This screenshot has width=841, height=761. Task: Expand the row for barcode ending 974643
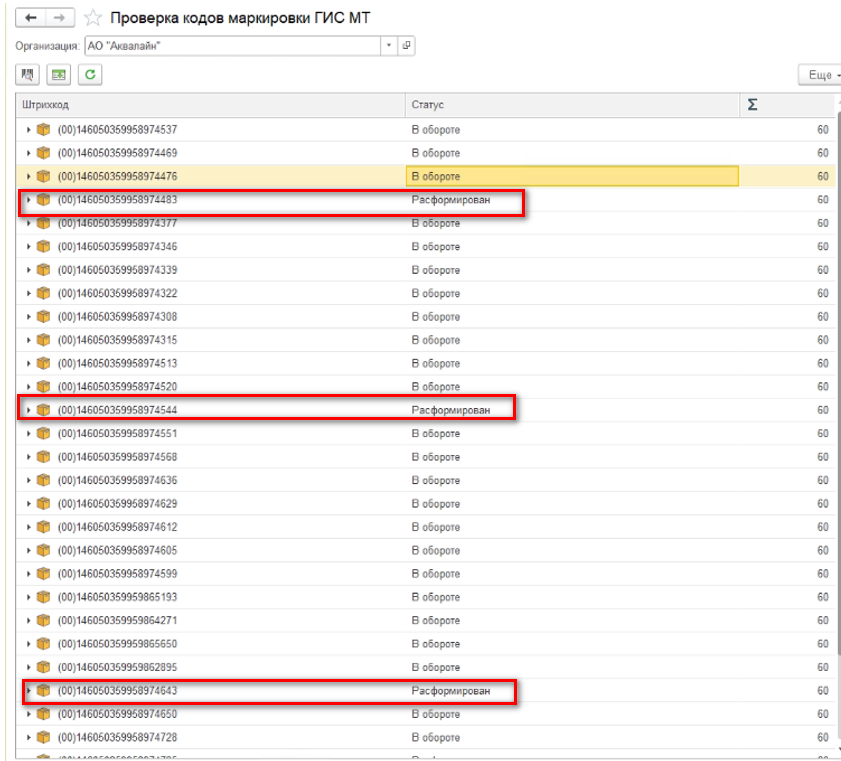coord(28,691)
